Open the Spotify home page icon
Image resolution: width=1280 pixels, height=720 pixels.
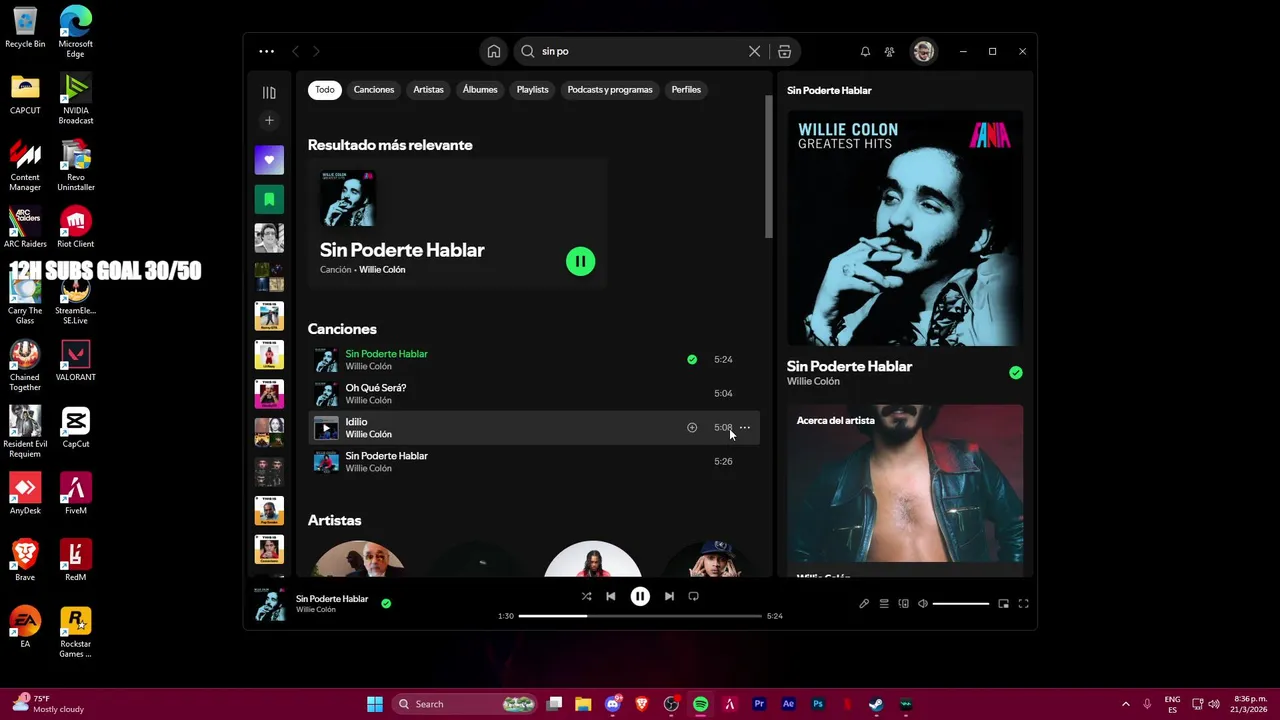click(494, 51)
